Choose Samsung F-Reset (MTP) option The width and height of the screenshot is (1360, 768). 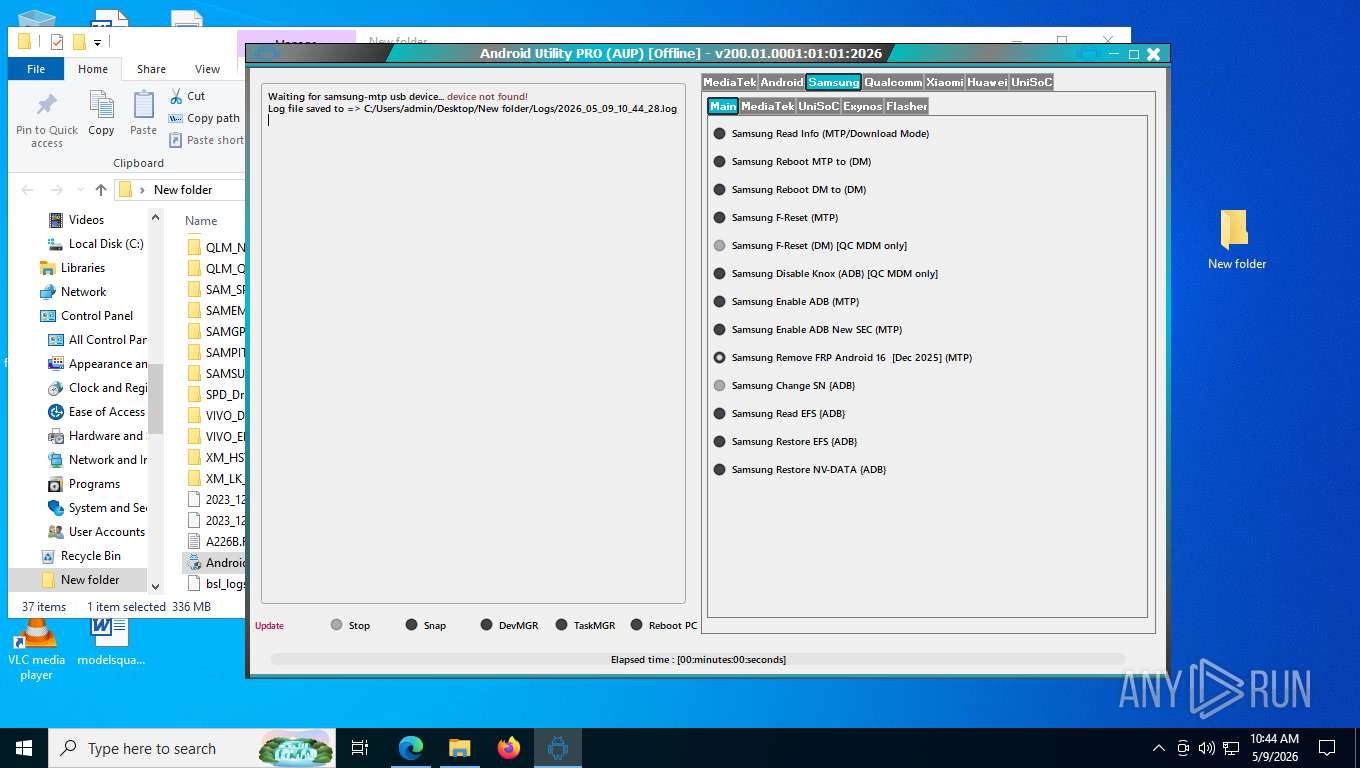click(776, 217)
